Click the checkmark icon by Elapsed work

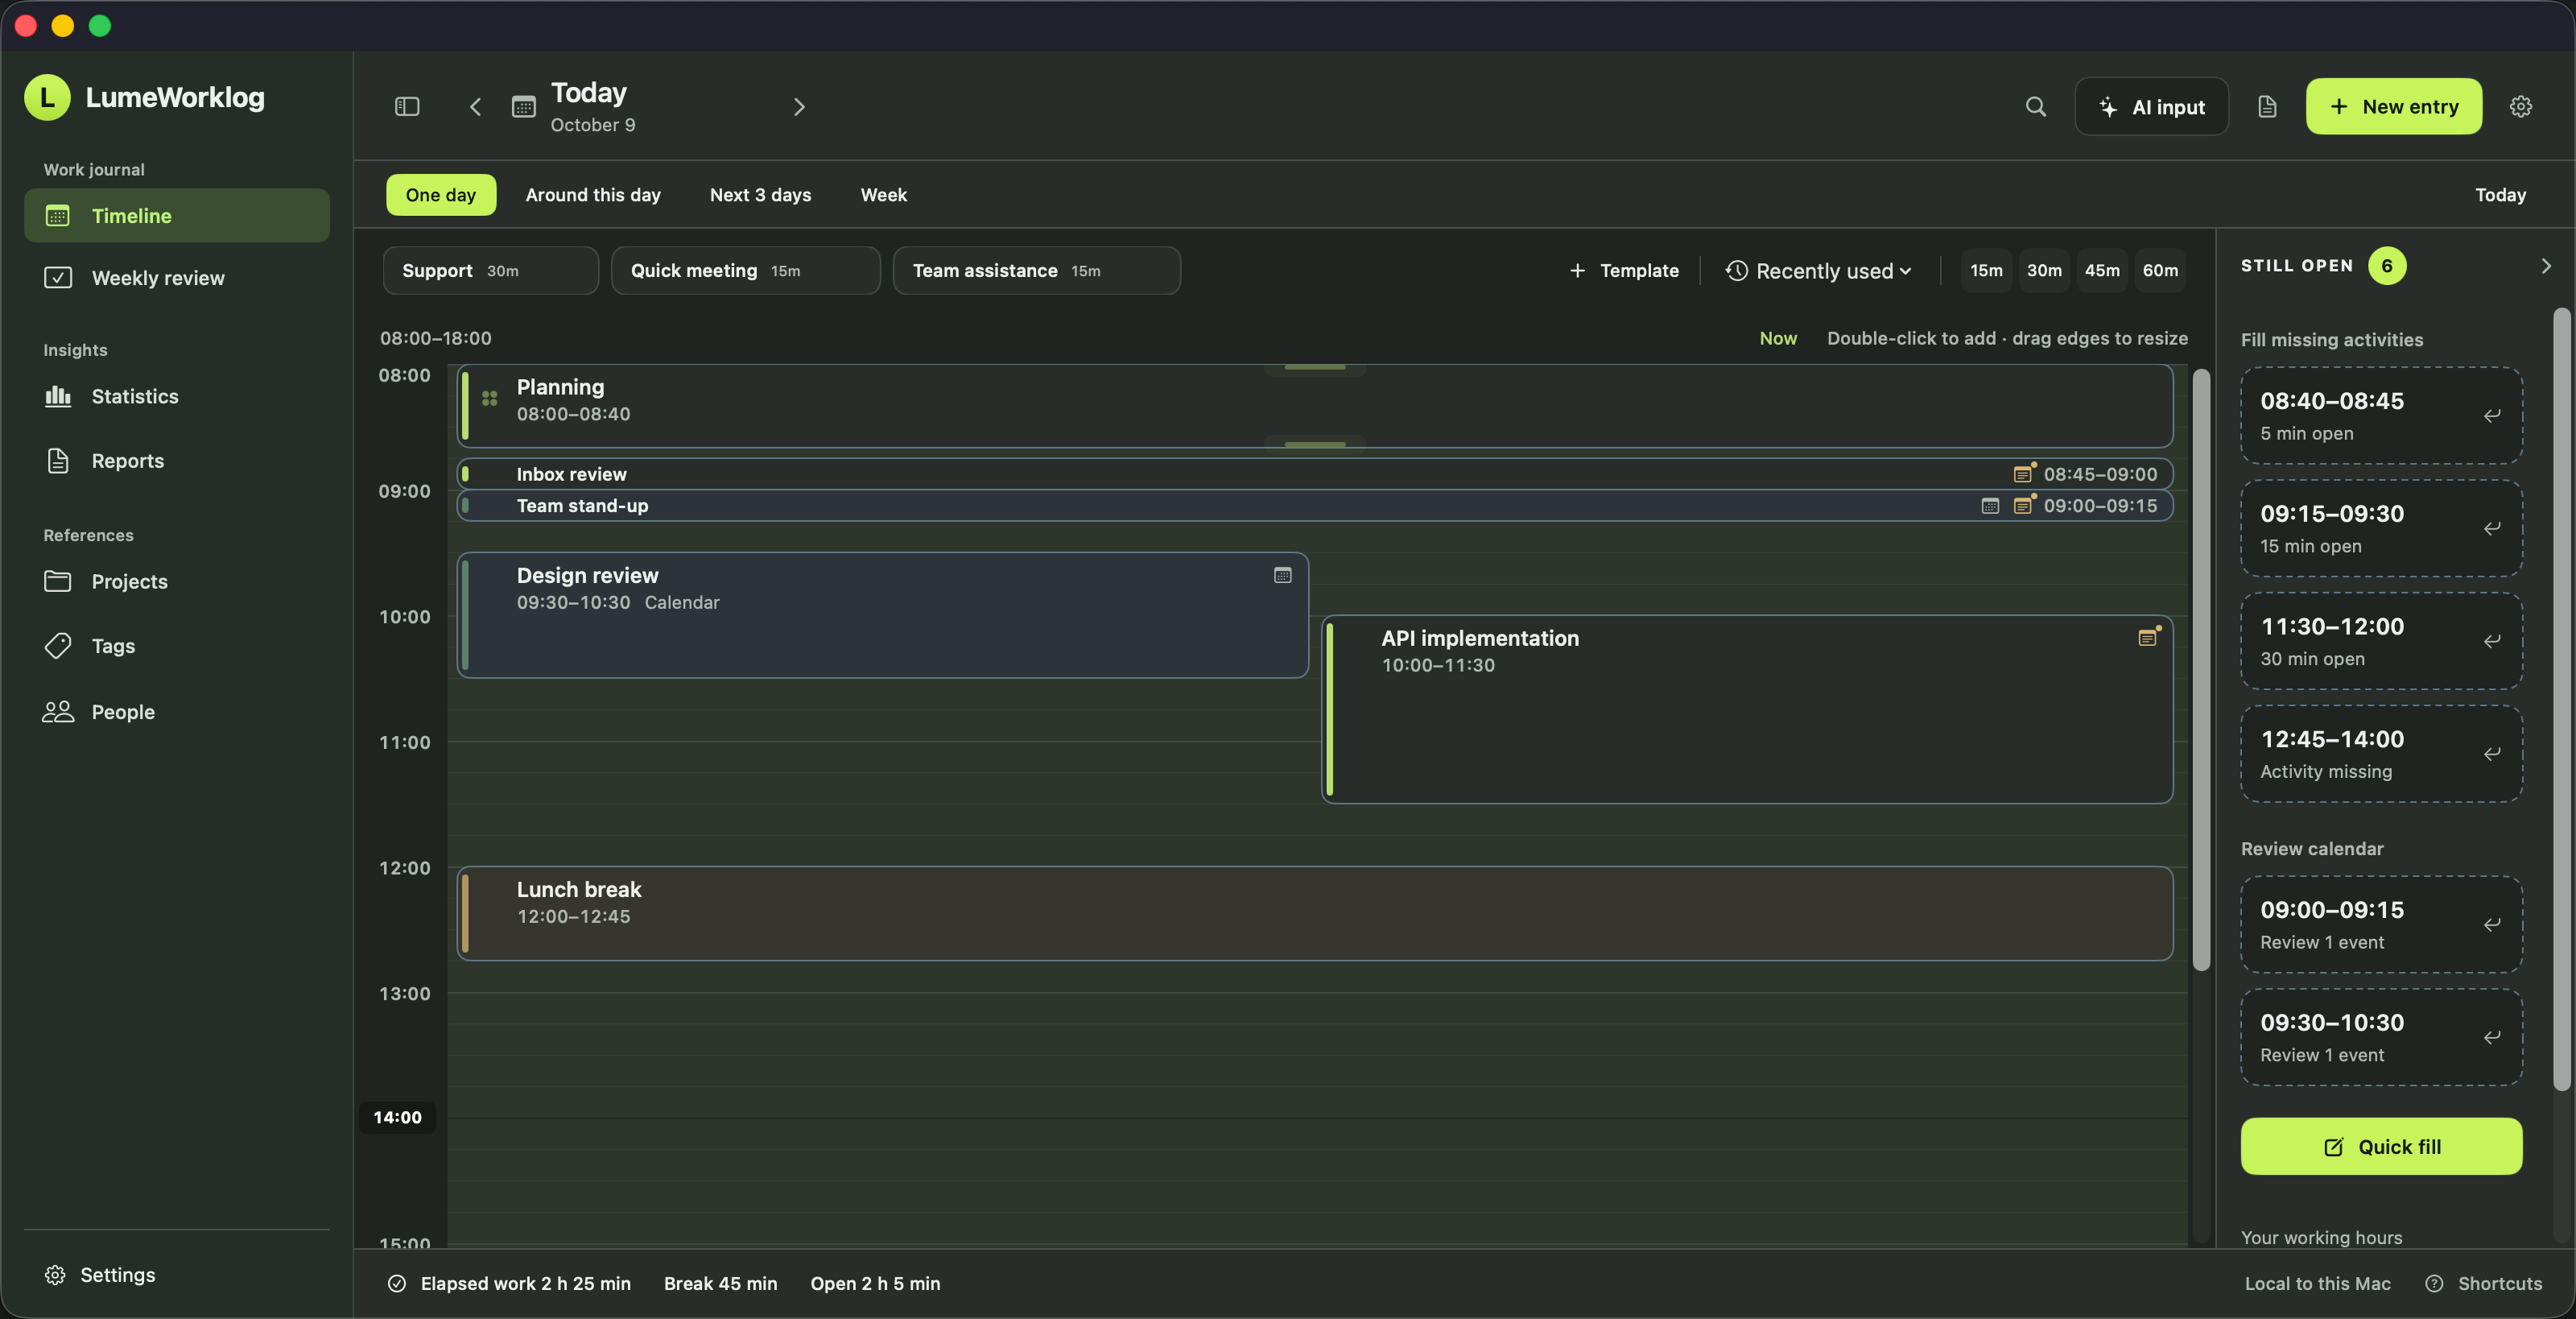397,1283
